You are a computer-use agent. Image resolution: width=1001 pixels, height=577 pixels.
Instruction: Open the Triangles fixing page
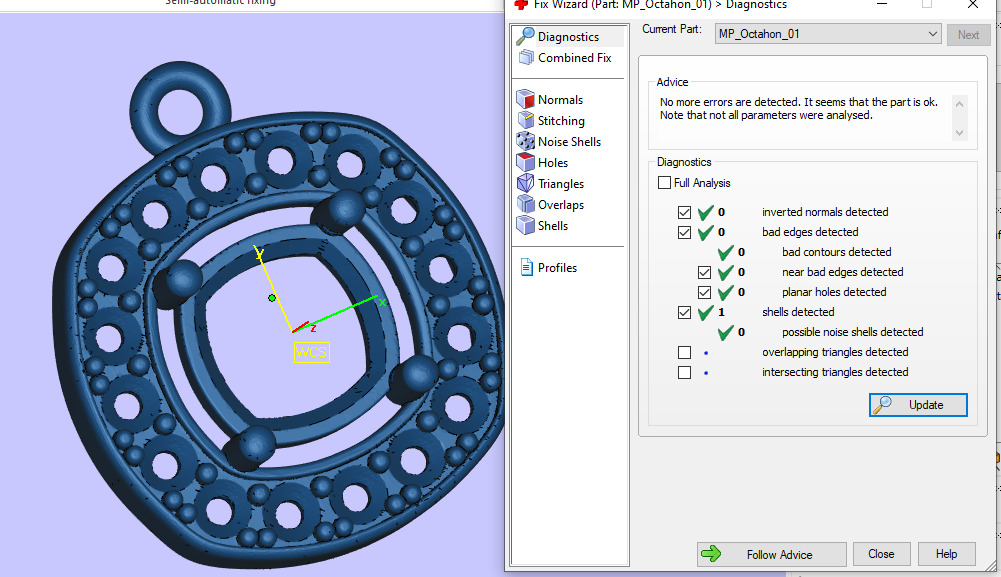[551, 184]
